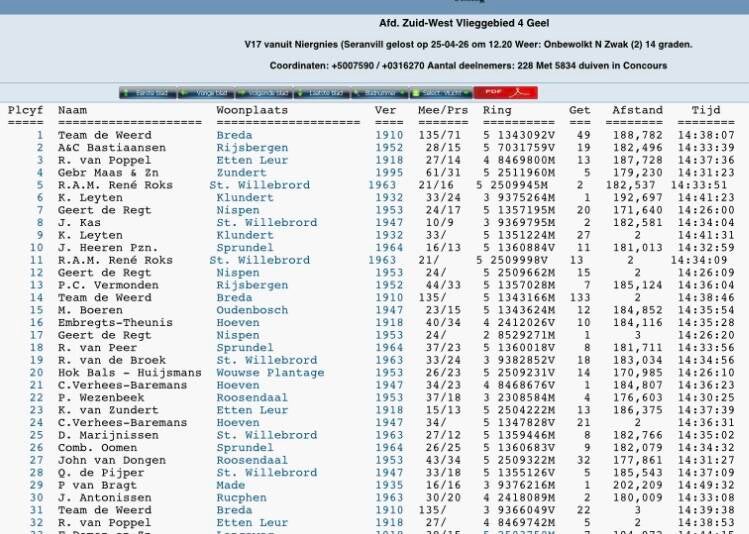Screen dimensions: 749x534
Task: Select ring number 3 9375264M
Action: [x=519, y=197]
